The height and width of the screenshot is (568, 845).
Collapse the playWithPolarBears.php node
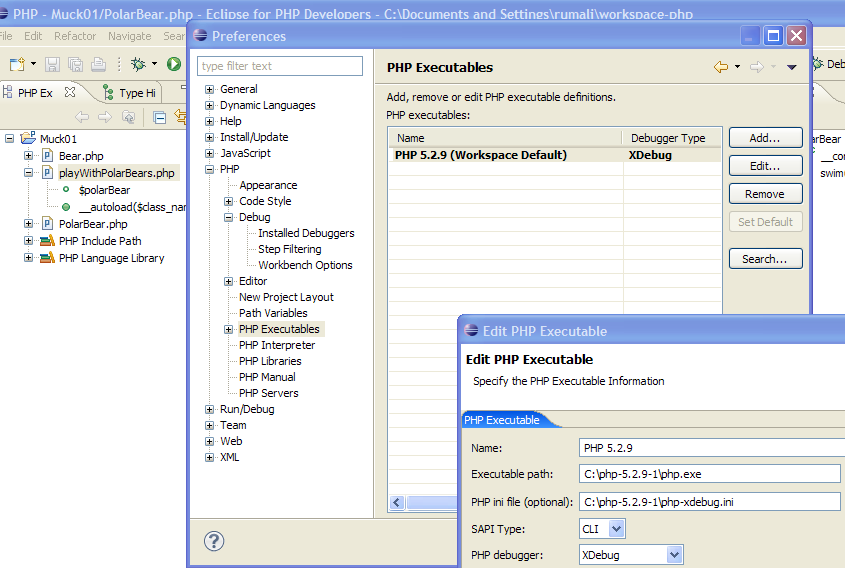tap(29, 173)
